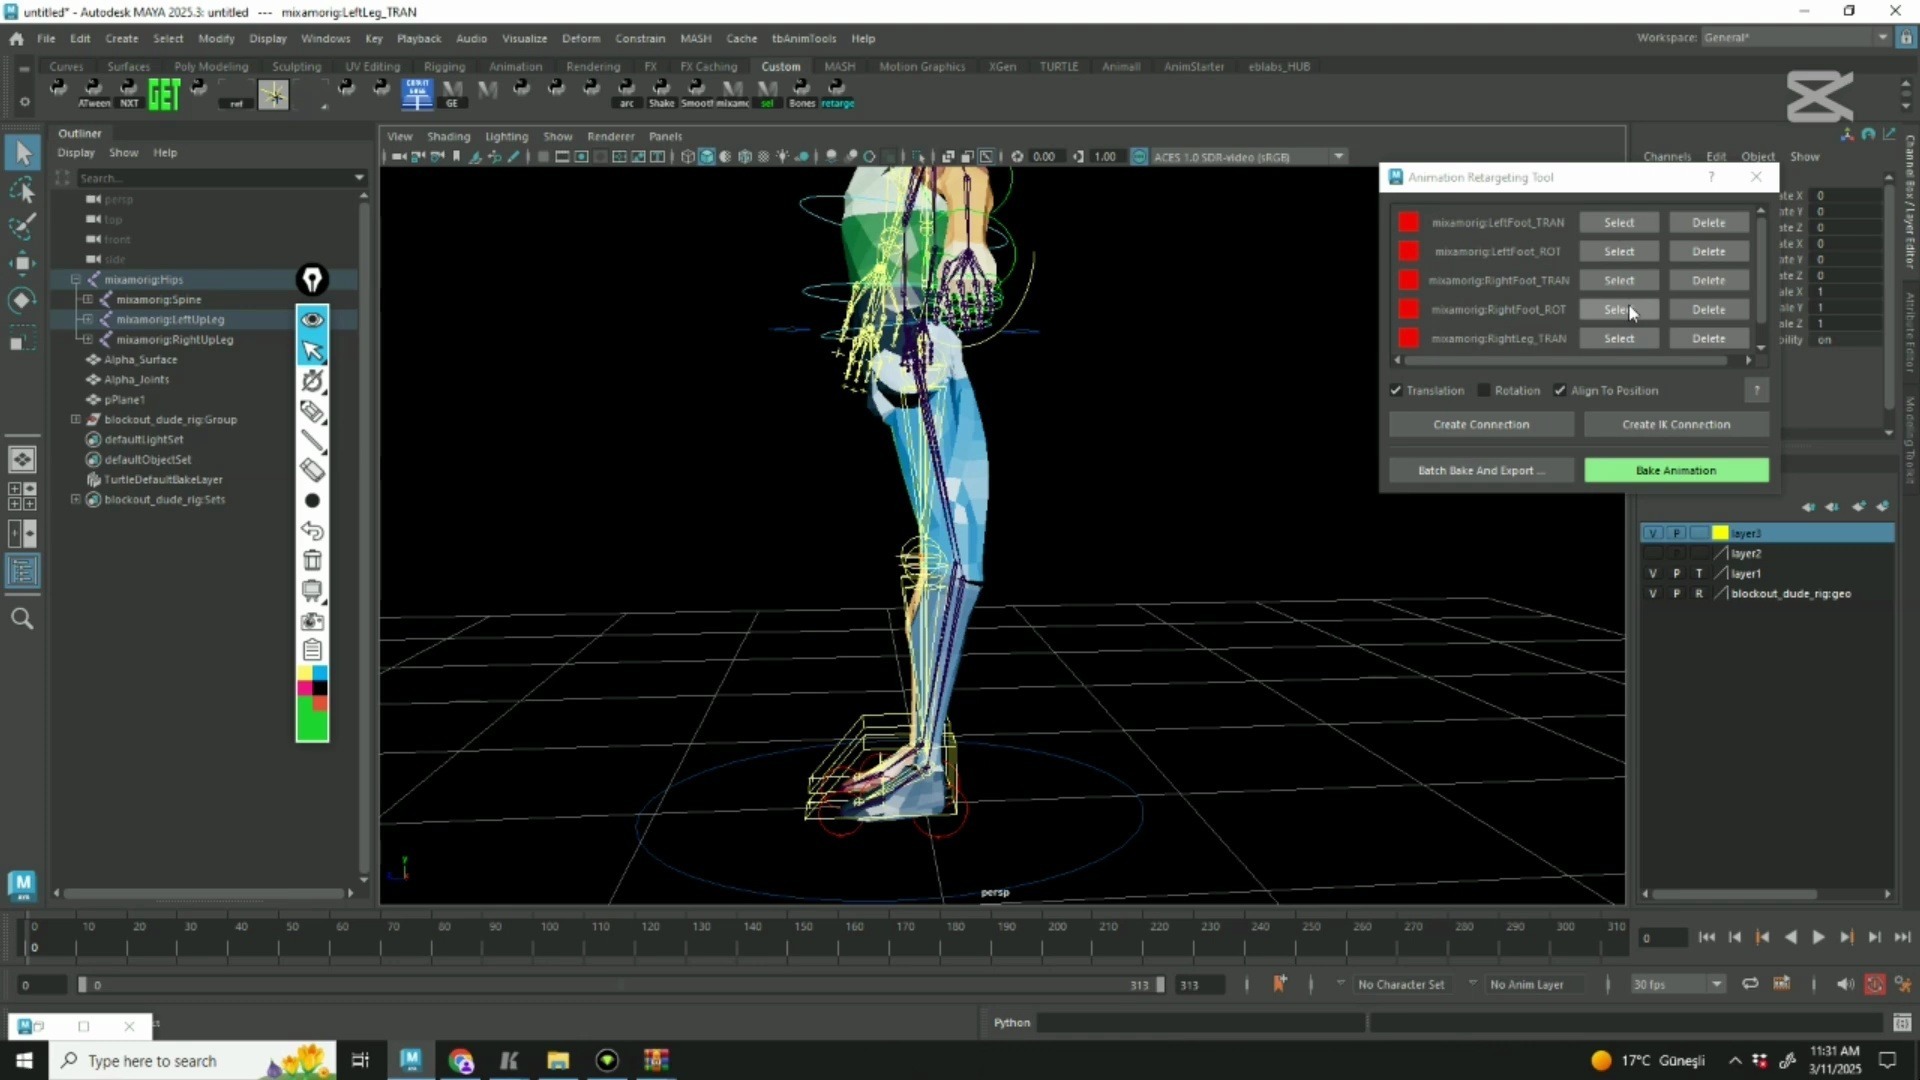1920x1080 pixels.
Task: Click the Maya home icon in menu bar
Action: click(16, 39)
